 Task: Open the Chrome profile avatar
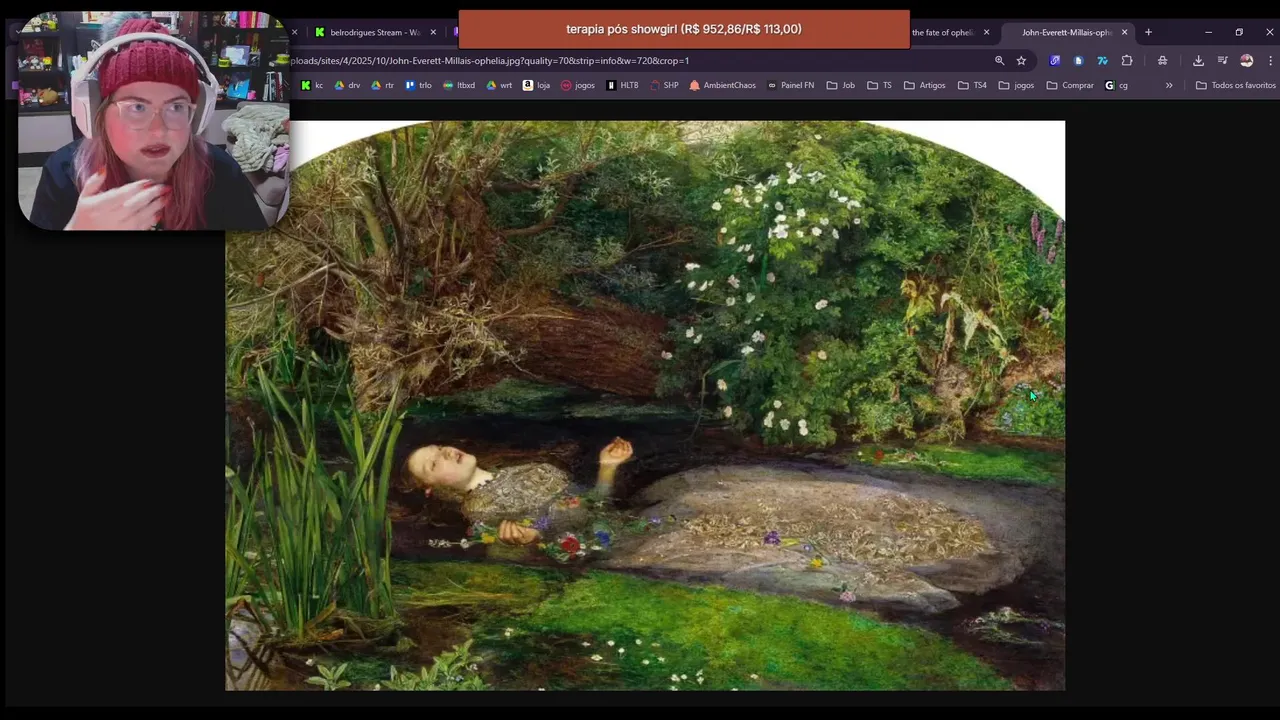(1246, 61)
